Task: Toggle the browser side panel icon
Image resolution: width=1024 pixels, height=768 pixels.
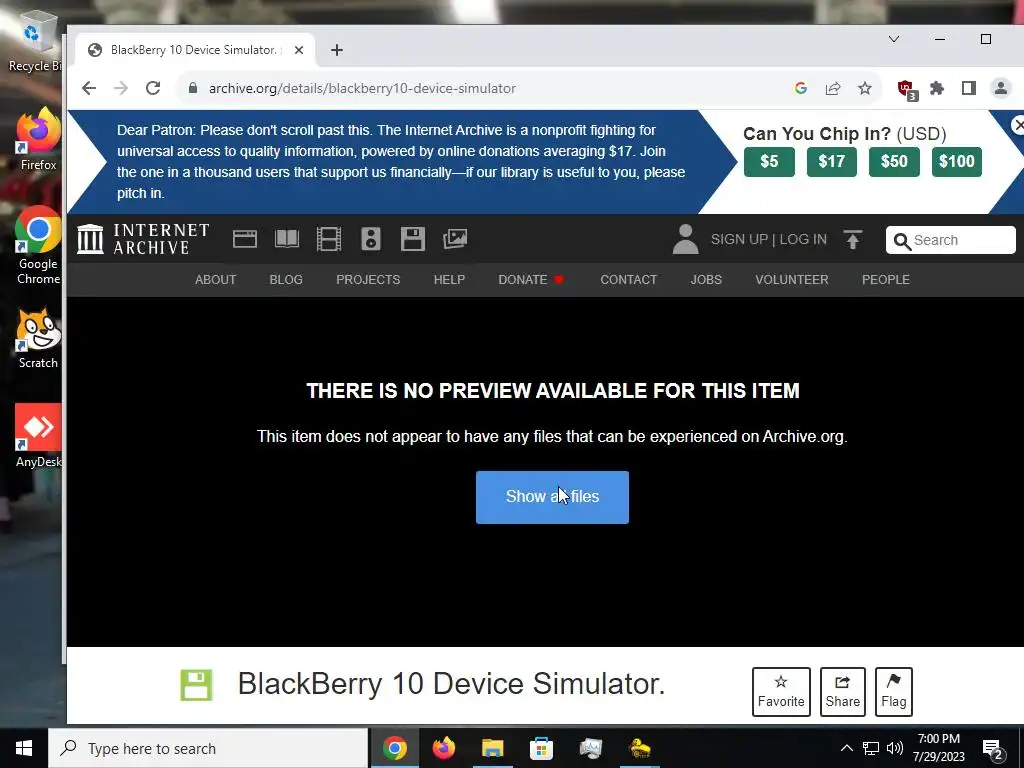Action: pyautogui.click(x=968, y=88)
